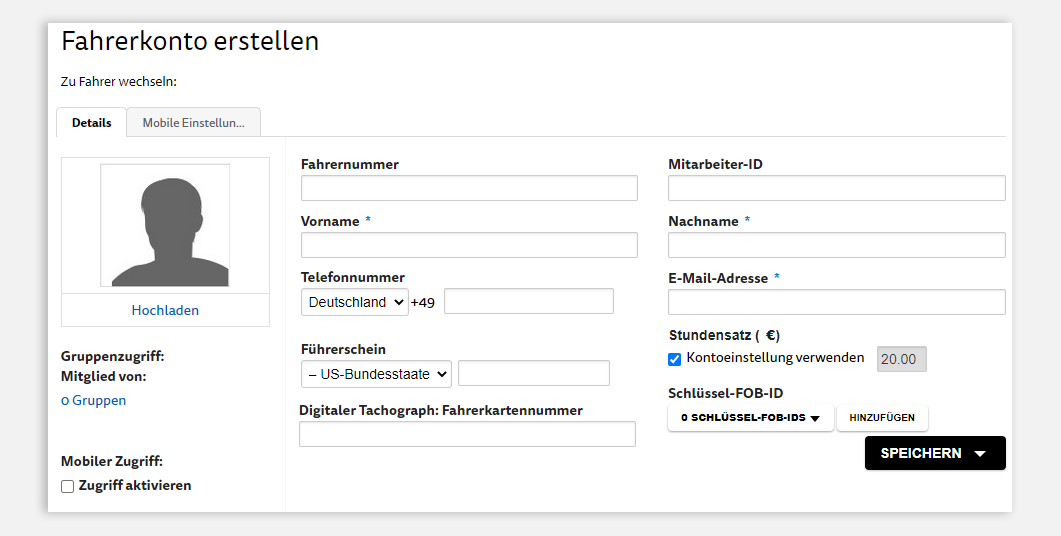Switch to the Details tab
This screenshot has height=536, width=1061.
91,122
